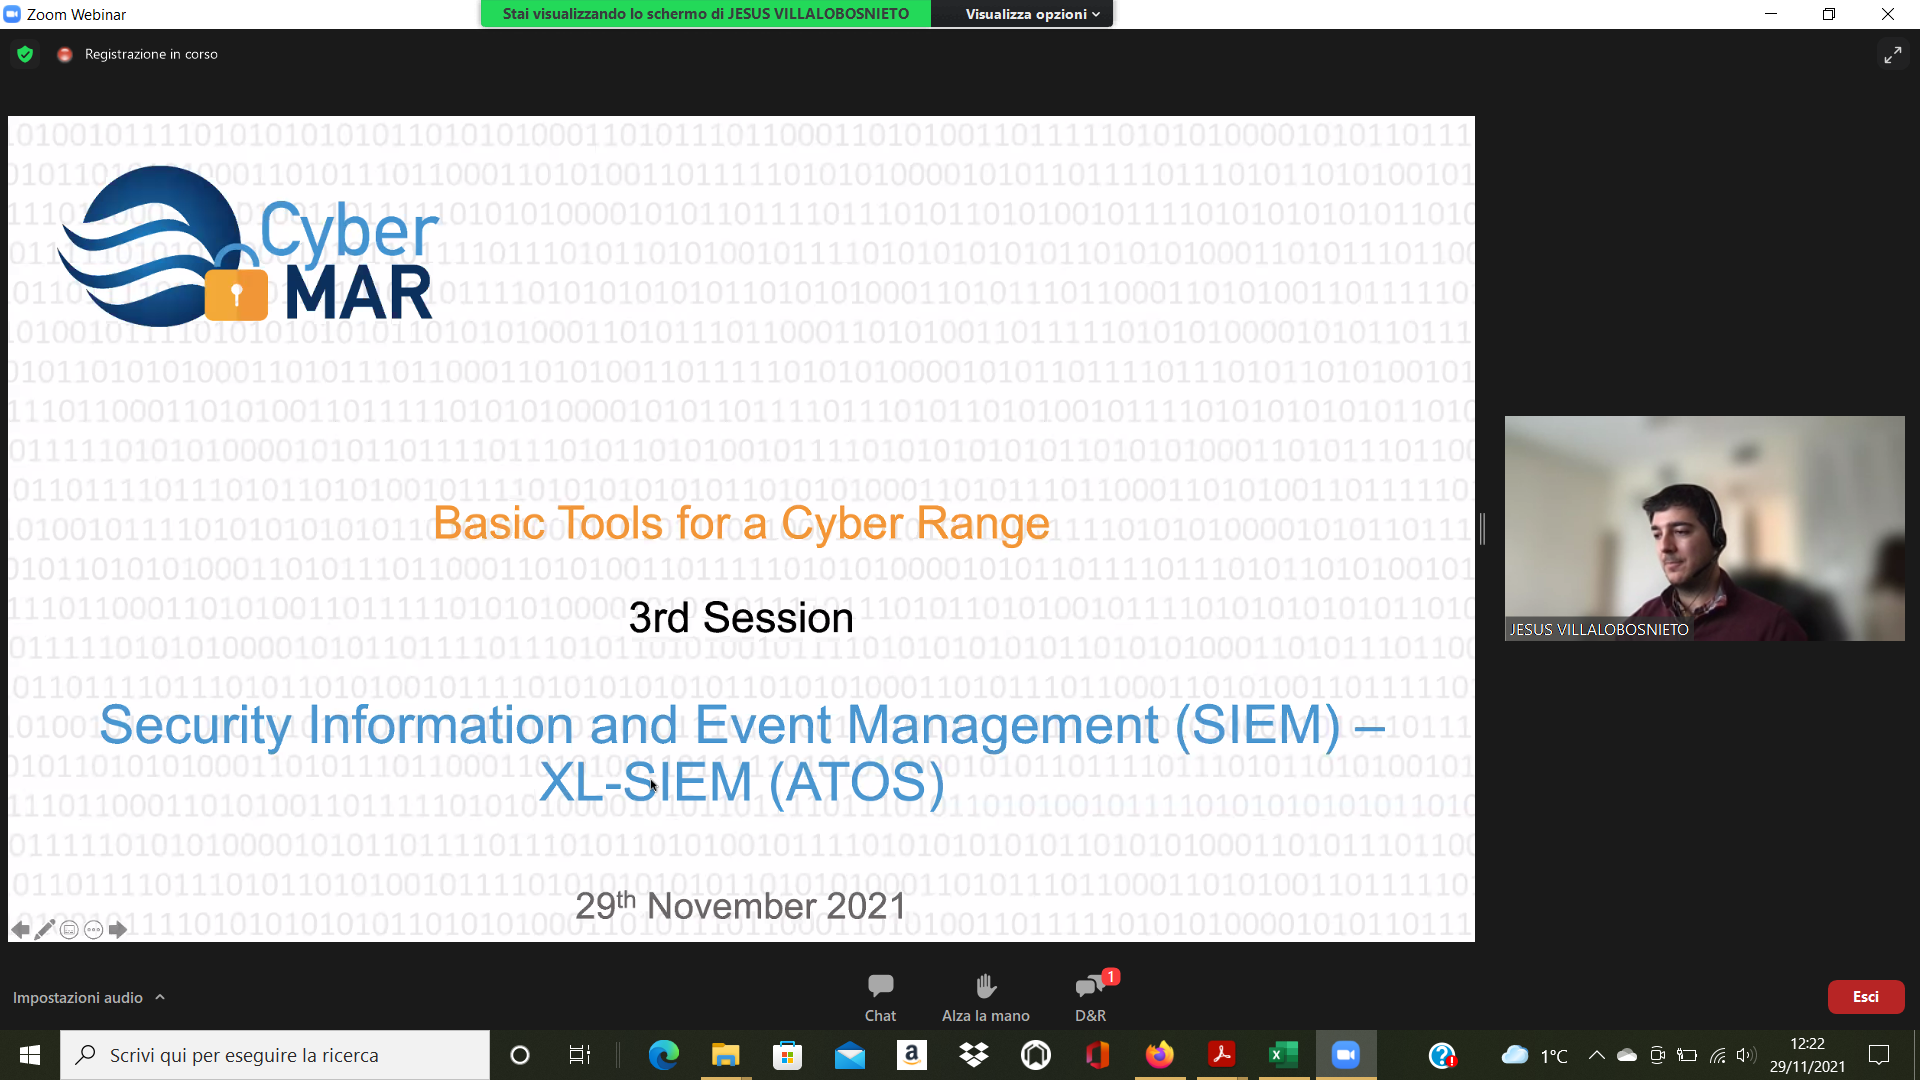The image size is (1920, 1080).
Task: Click the green screen sharing banner
Action: 705,14
